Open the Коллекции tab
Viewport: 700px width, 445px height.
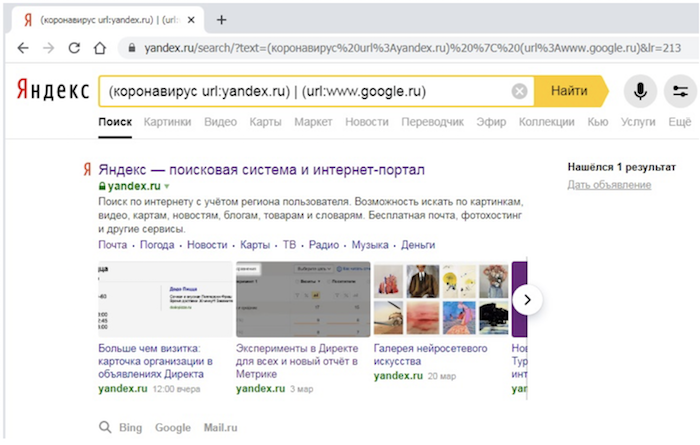click(x=546, y=122)
